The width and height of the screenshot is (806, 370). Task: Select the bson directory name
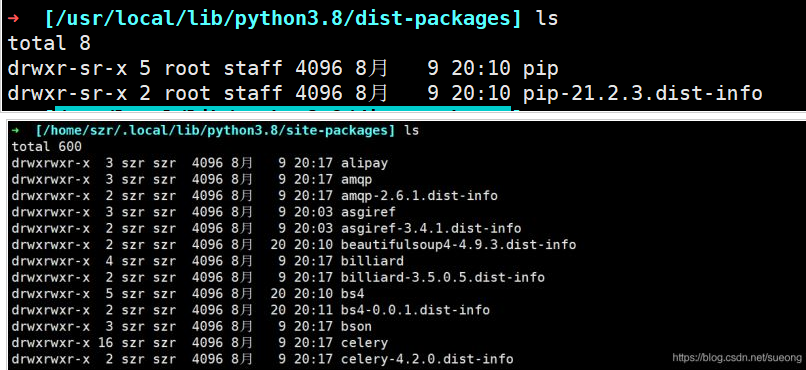356,327
